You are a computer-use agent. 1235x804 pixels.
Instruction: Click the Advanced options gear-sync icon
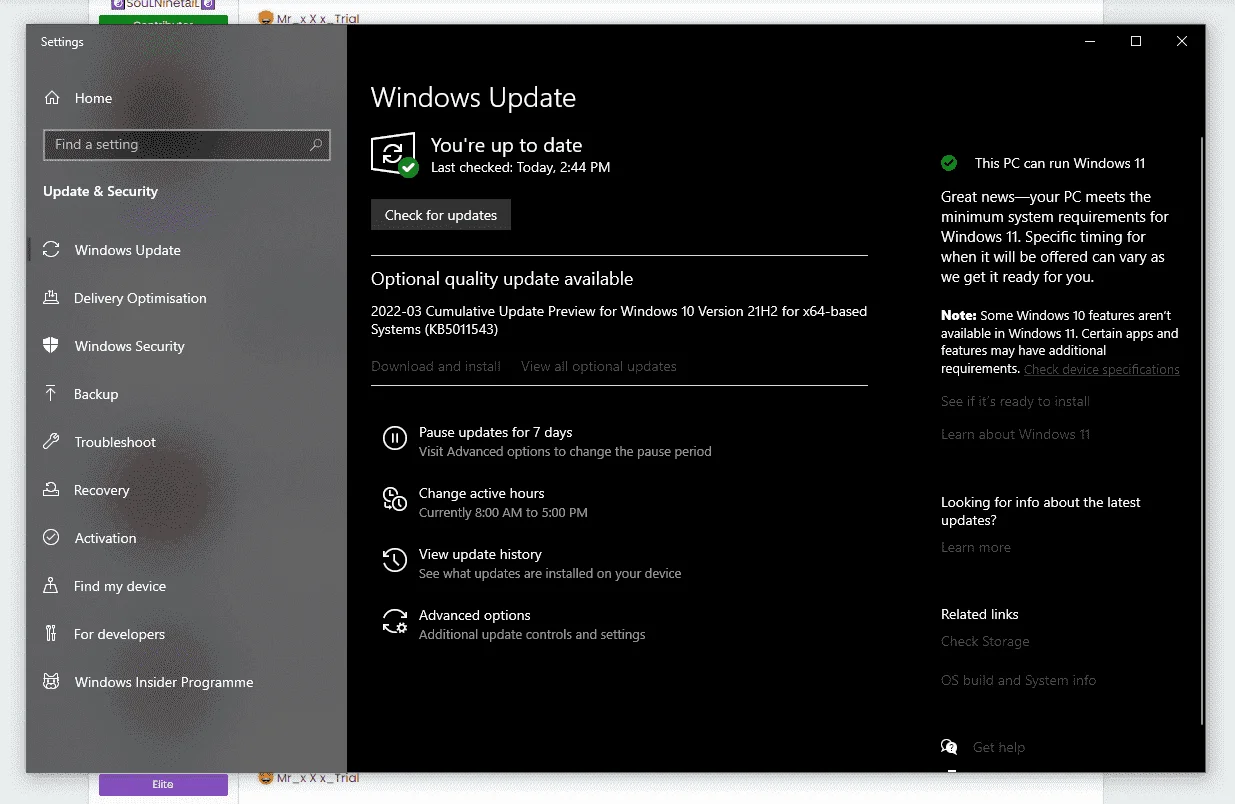pyautogui.click(x=395, y=621)
